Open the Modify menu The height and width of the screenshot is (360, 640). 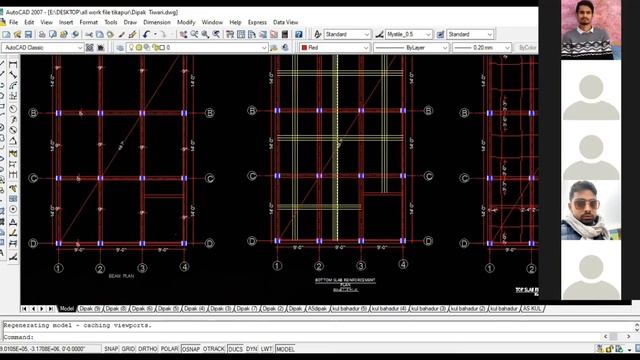(x=186, y=22)
